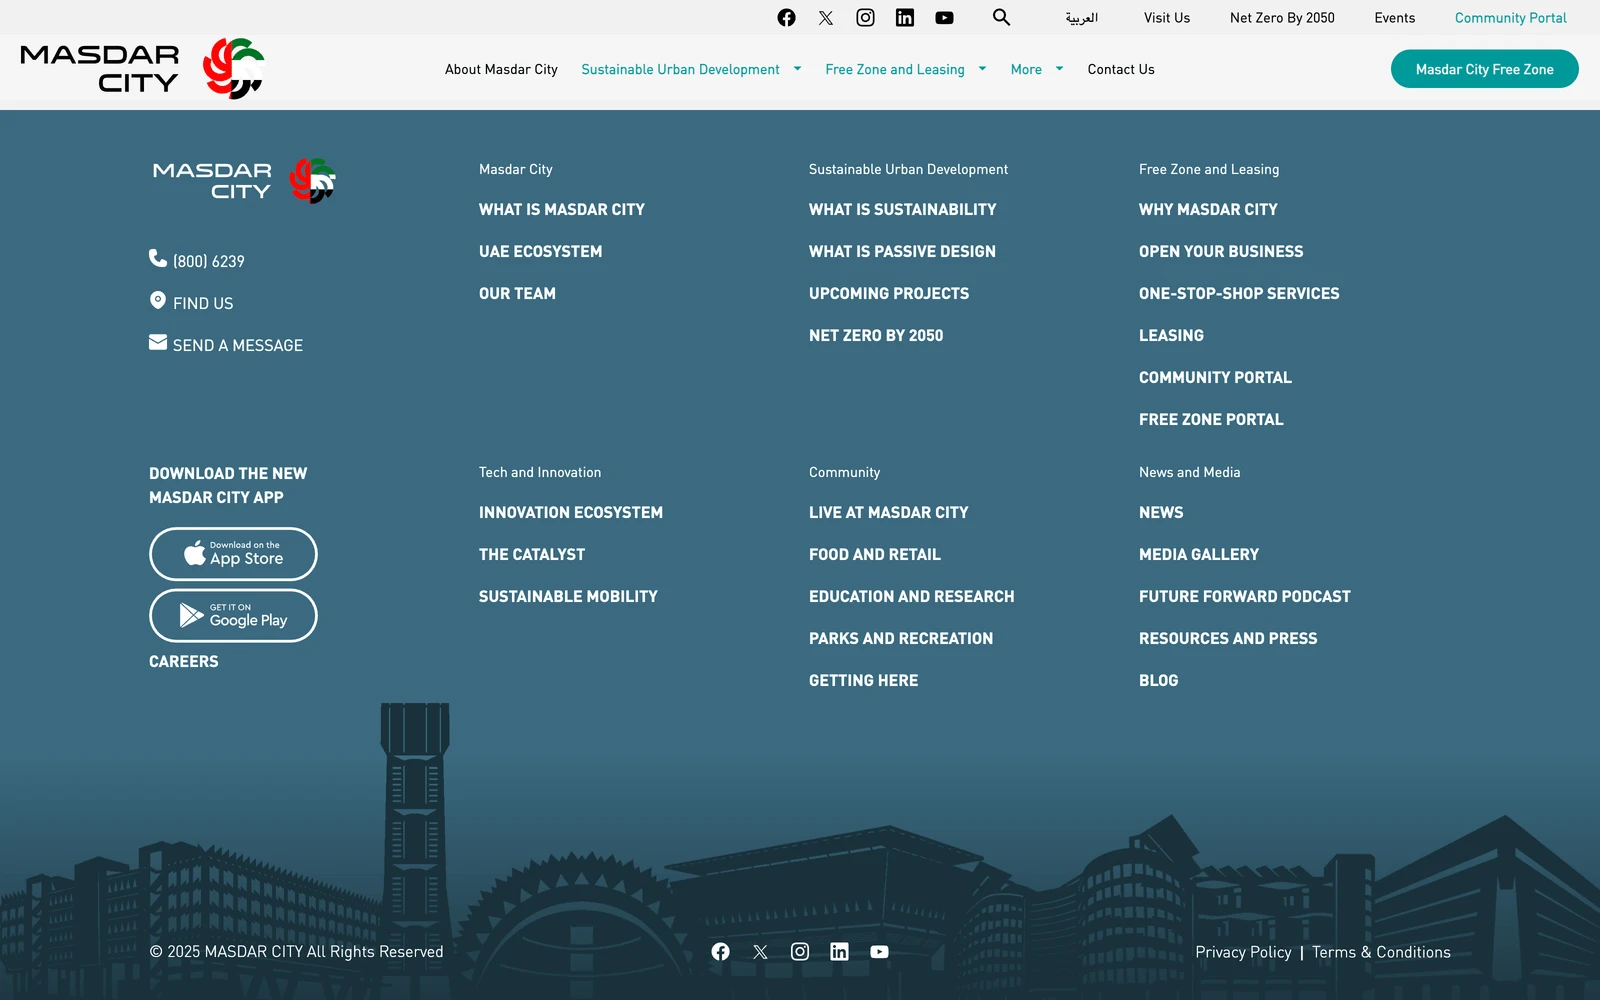Open Events in top bar
The height and width of the screenshot is (1000, 1600).
[x=1394, y=18]
